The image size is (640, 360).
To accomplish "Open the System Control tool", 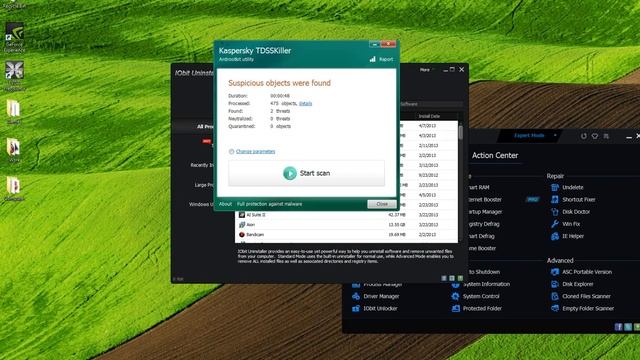I will click(x=476, y=296).
